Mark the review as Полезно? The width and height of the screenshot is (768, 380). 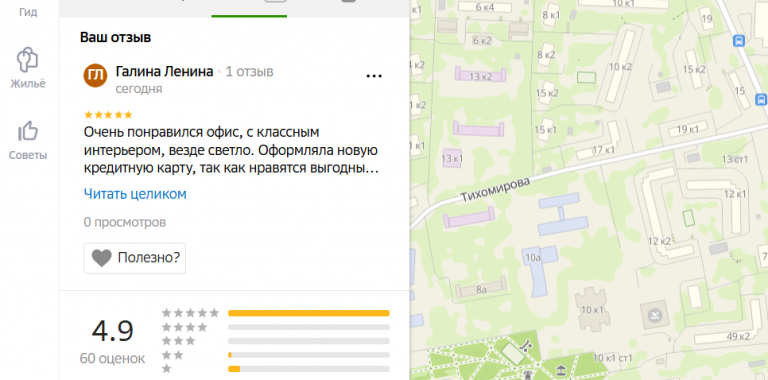coord(135,258)
